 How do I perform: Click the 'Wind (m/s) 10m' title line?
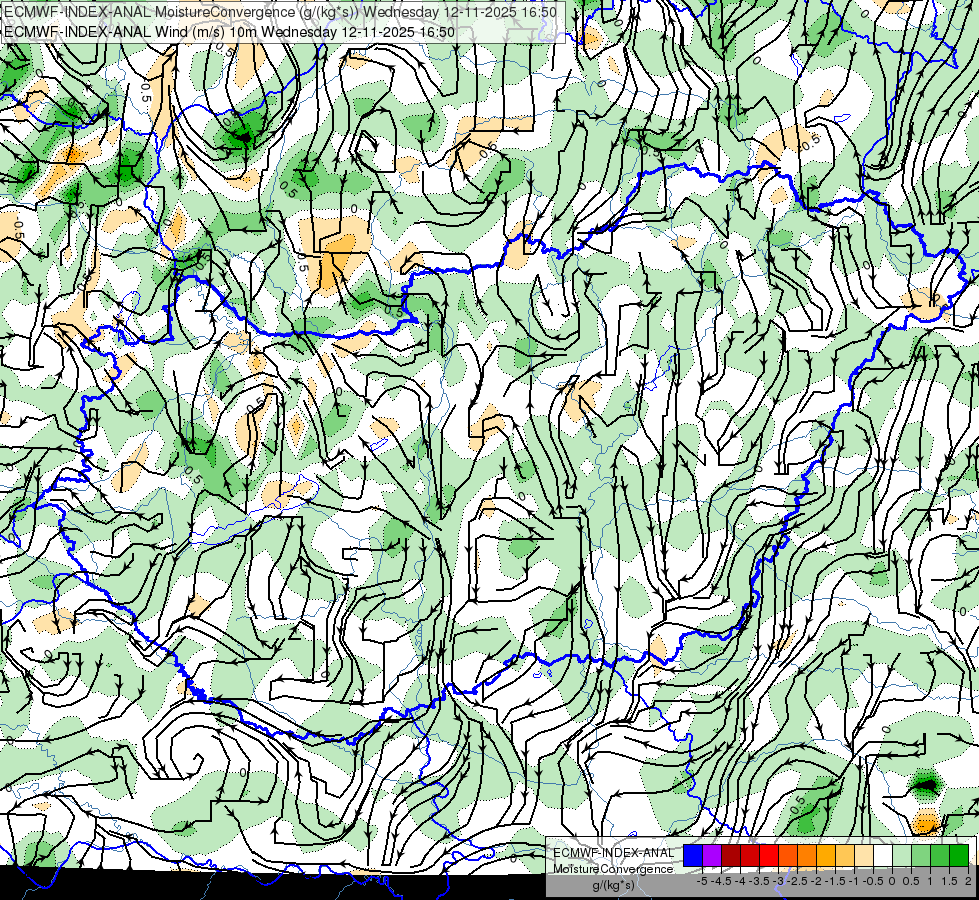[229, 32]
